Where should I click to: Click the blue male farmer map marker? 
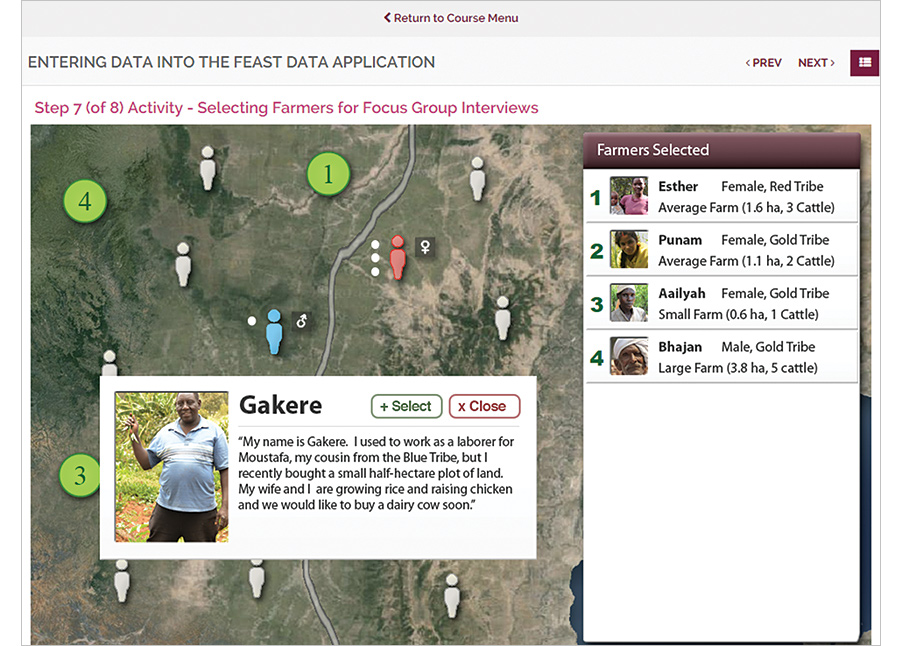[x=274, y=331]
